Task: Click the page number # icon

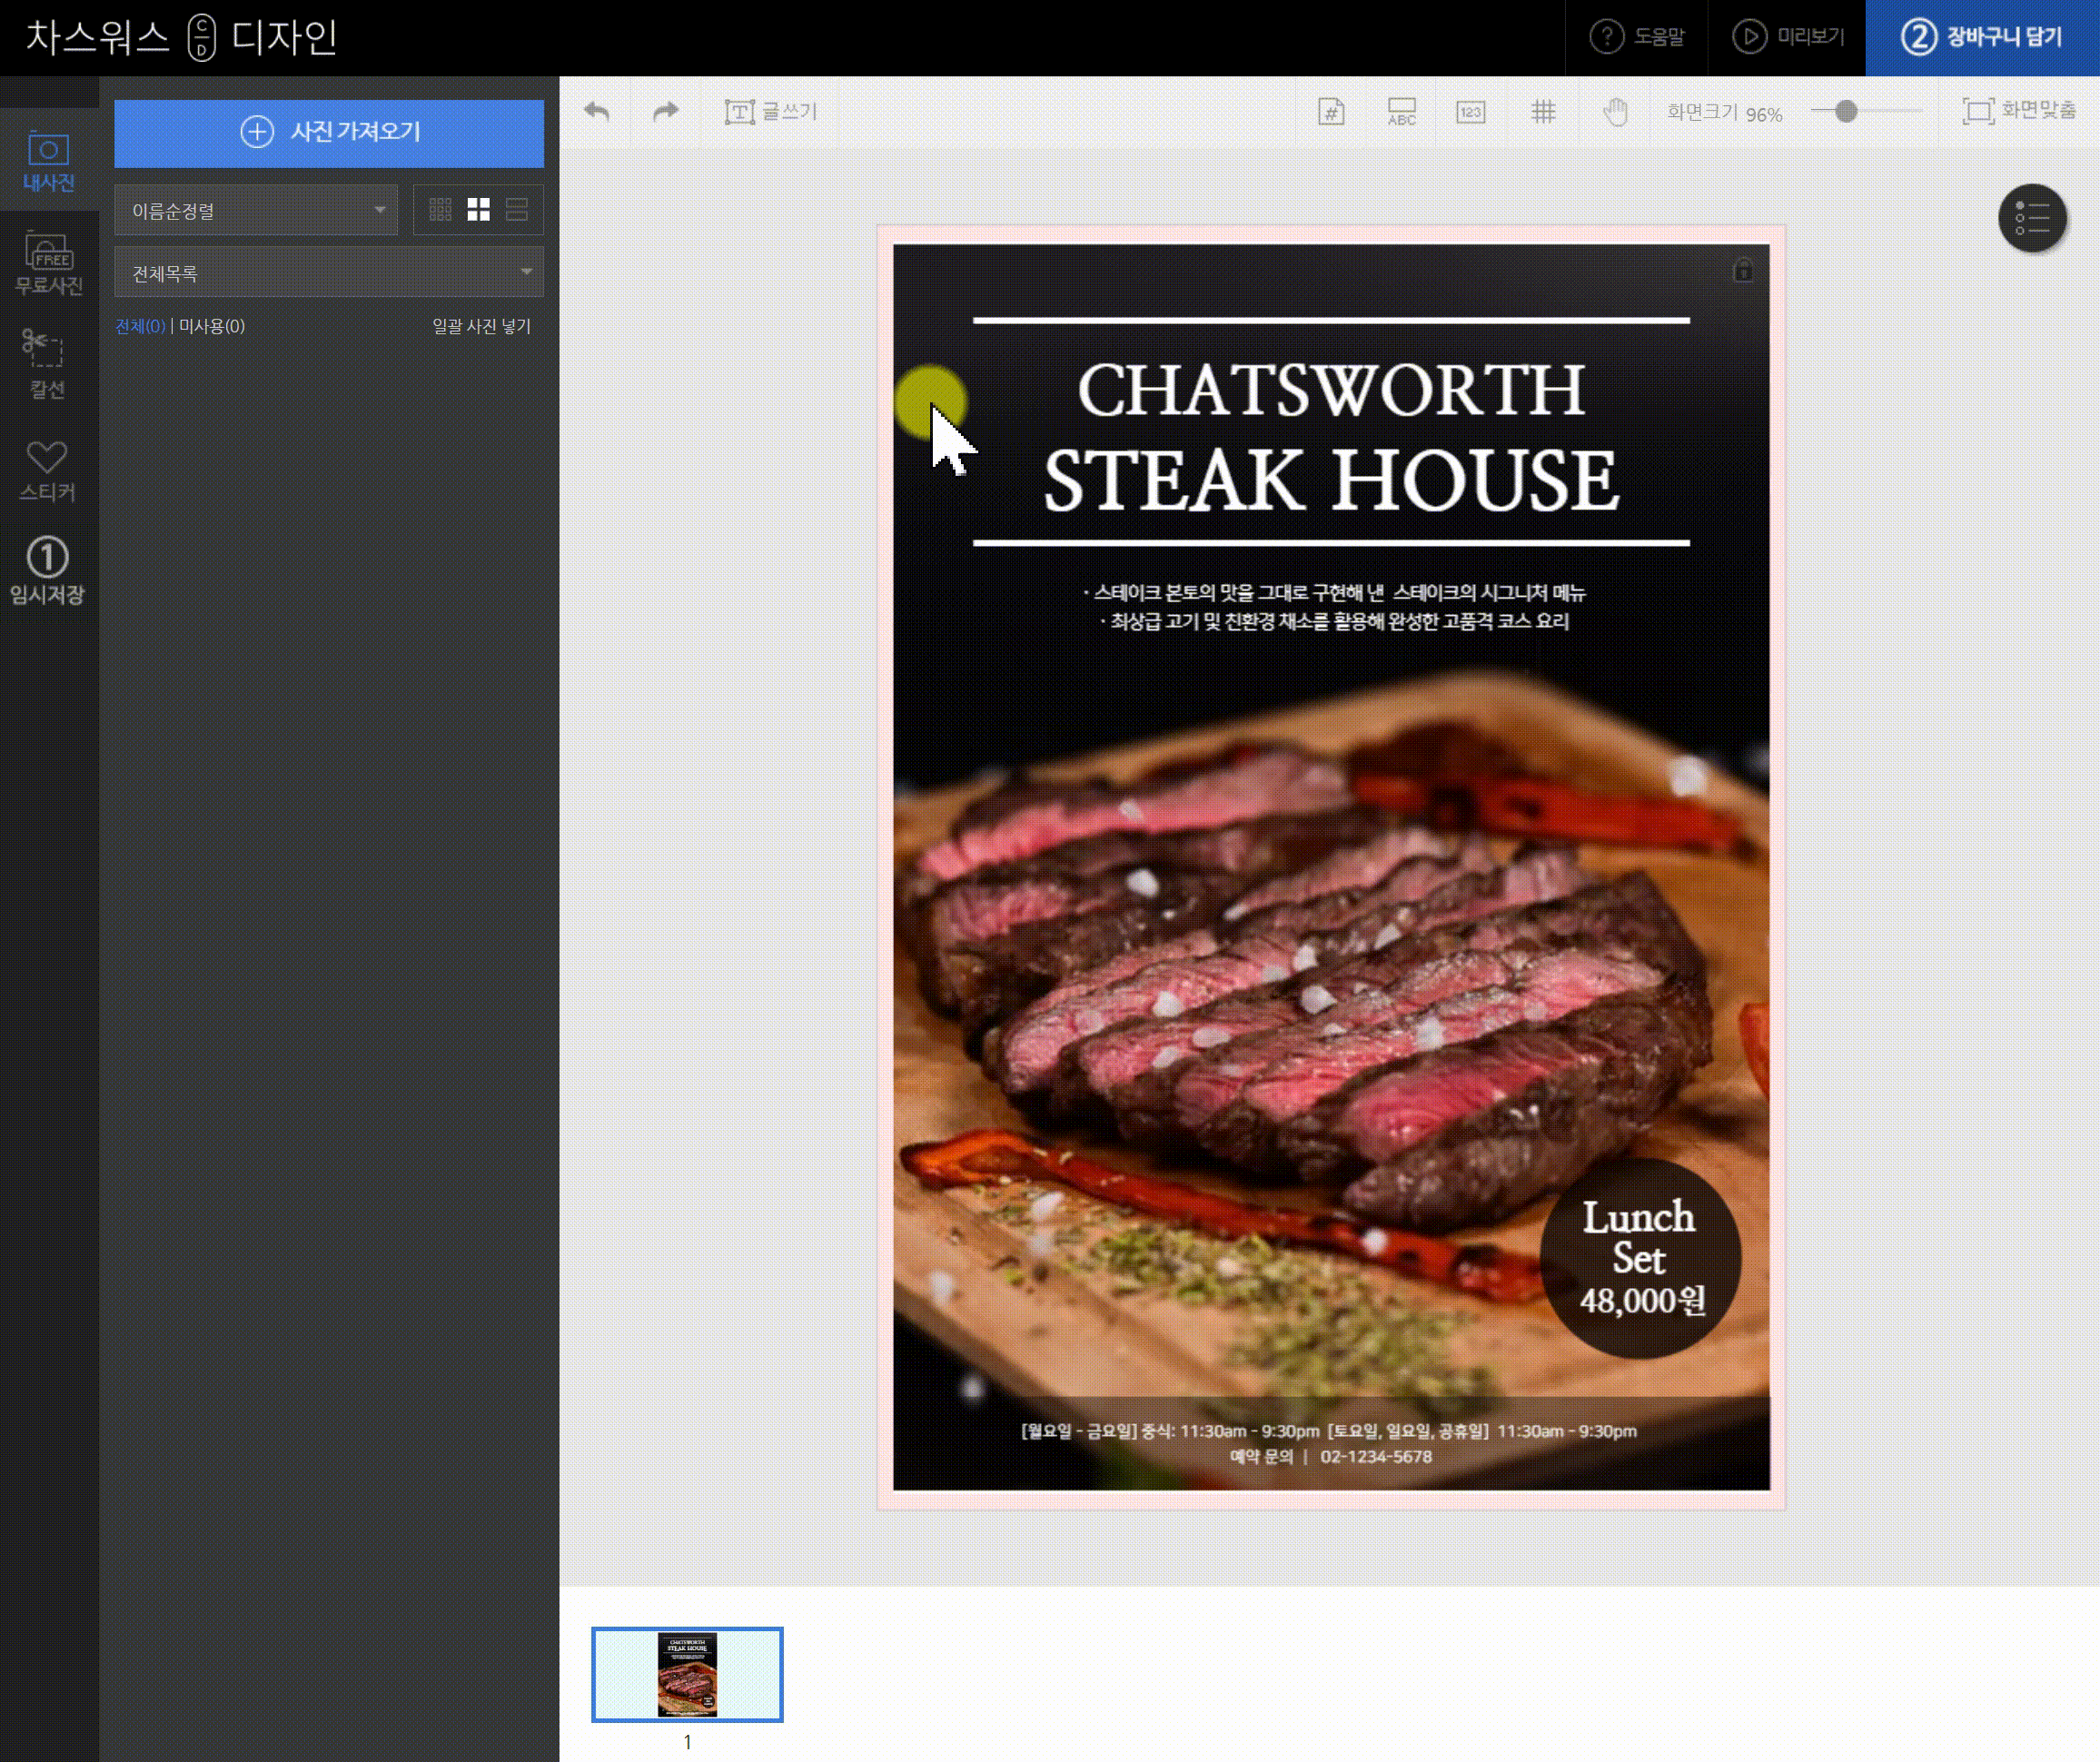Action: 1331,112
